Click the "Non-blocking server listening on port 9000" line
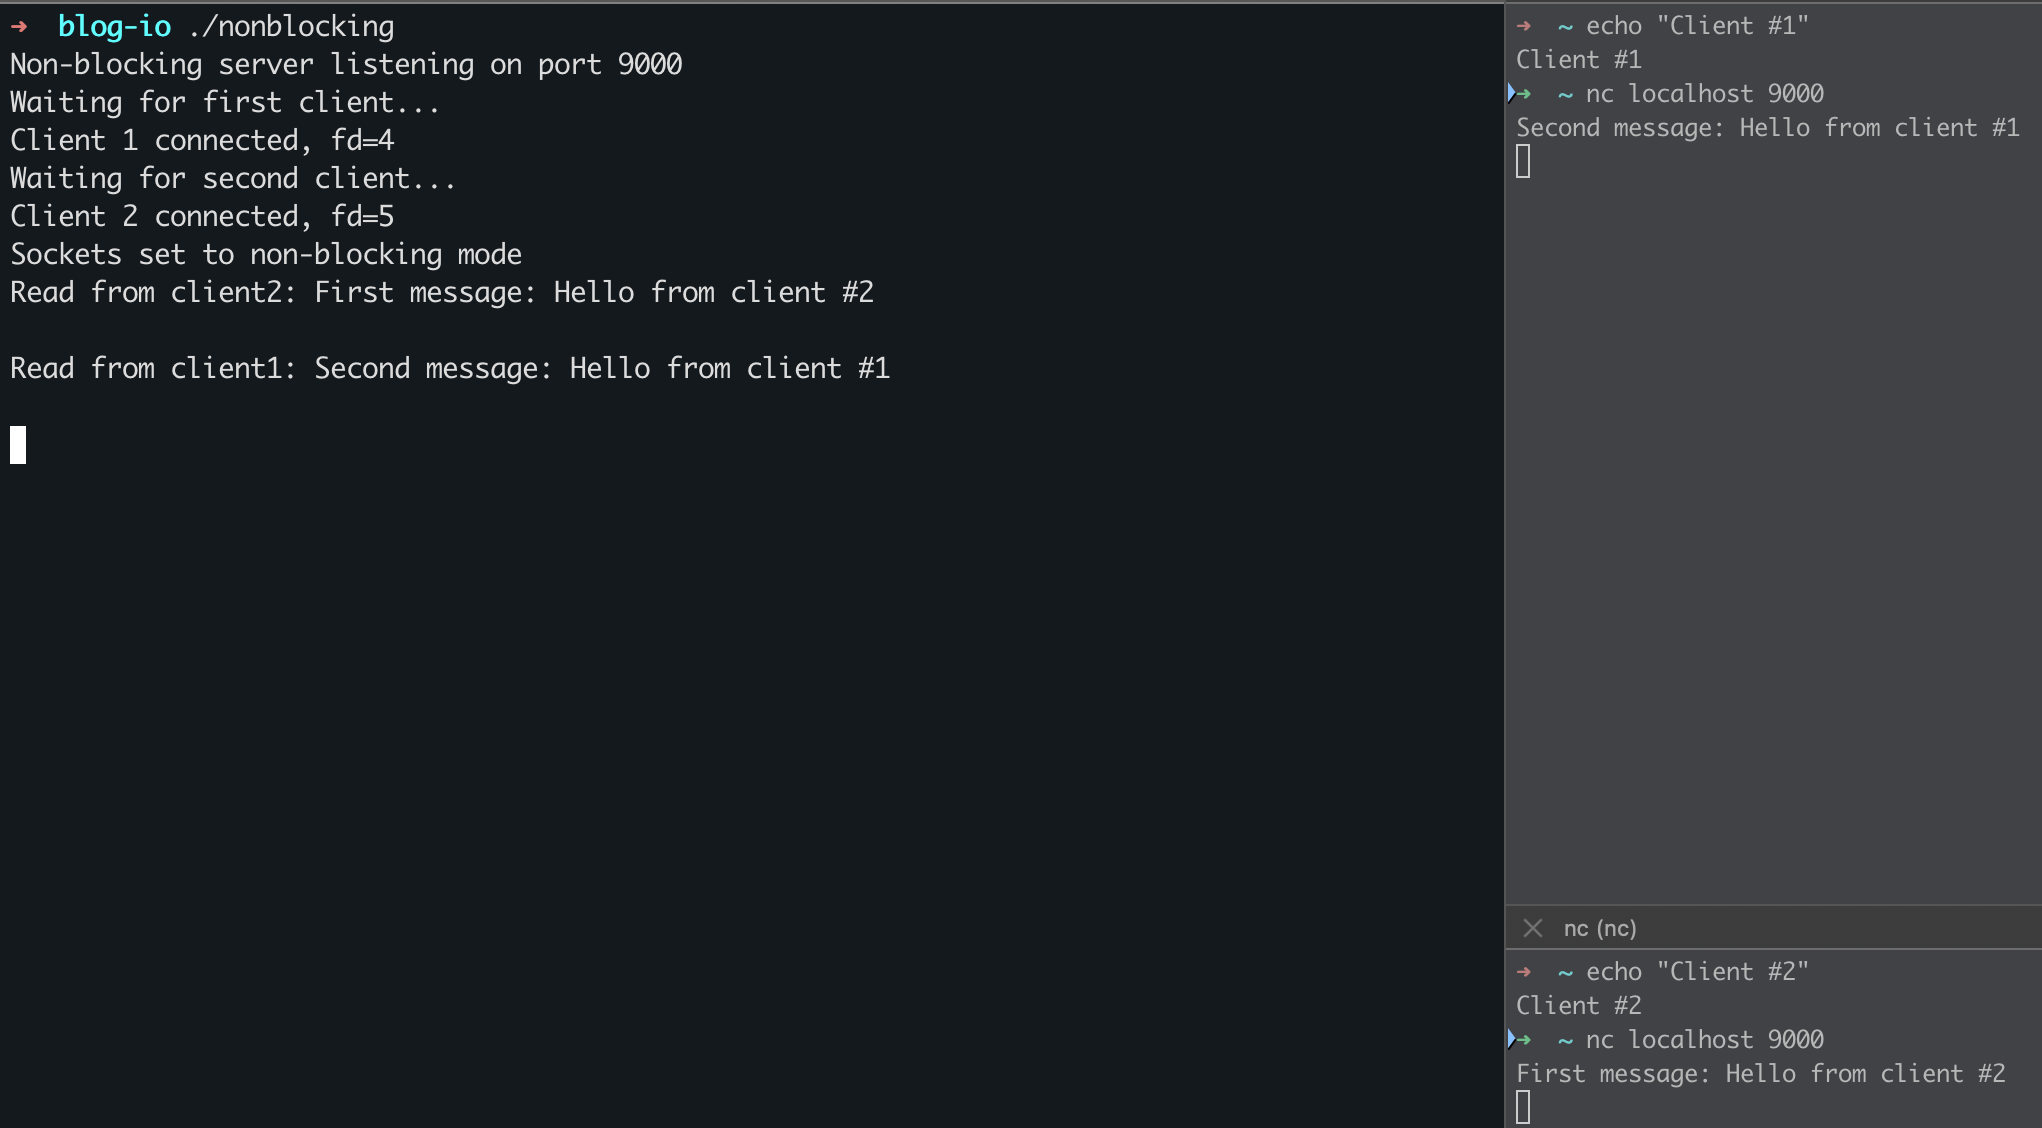2042x1128 pixels. (346, 64)
